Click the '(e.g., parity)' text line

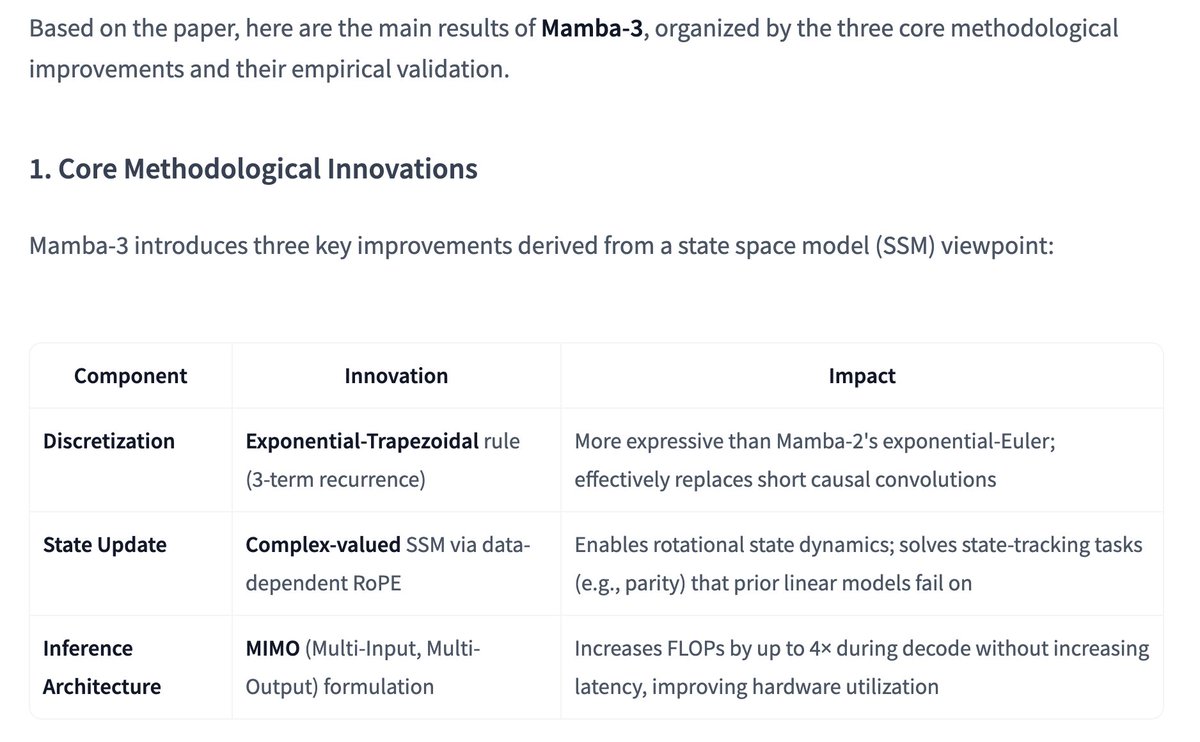[773, 583]
